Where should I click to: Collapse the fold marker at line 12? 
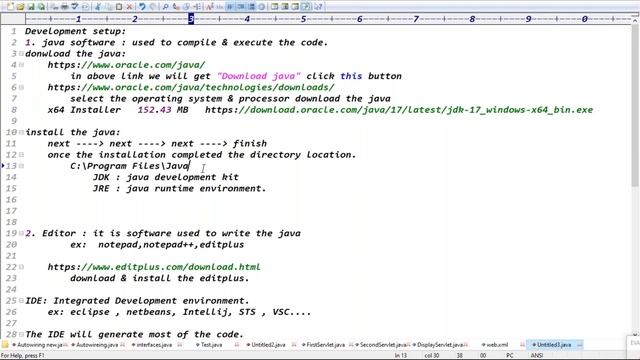click(21, 155)
